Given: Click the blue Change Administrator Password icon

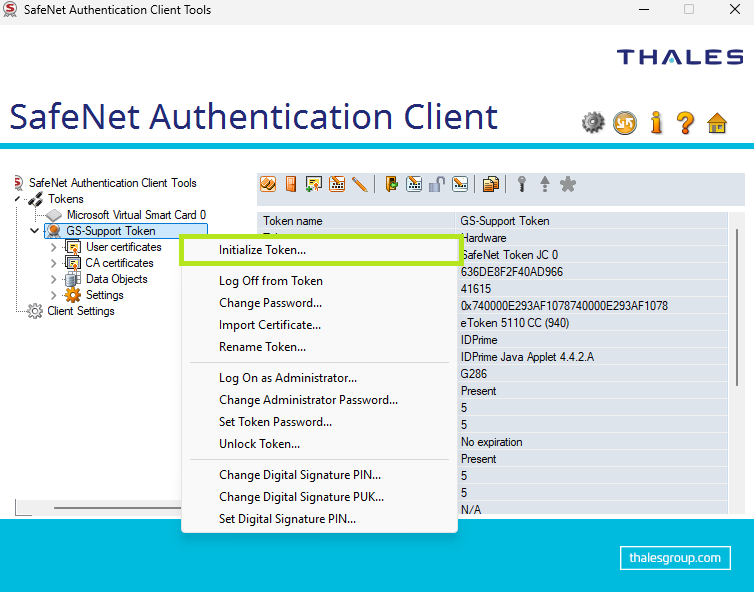Looking at the screenshot, I should coord(414,184).
